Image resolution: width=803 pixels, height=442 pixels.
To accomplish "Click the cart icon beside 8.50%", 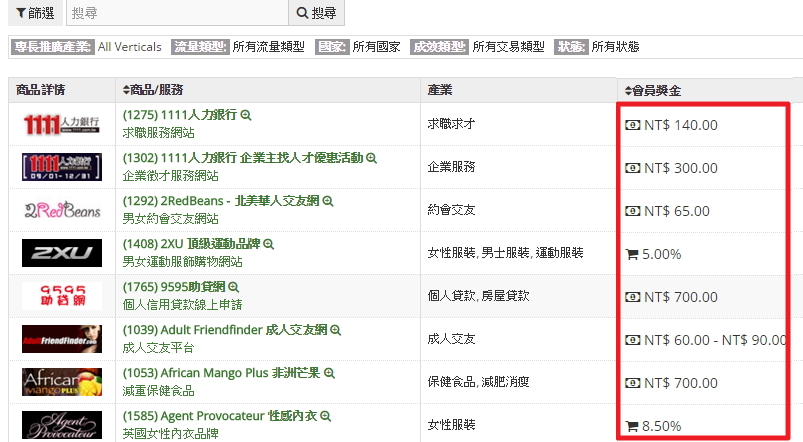I will pos(632,426).
